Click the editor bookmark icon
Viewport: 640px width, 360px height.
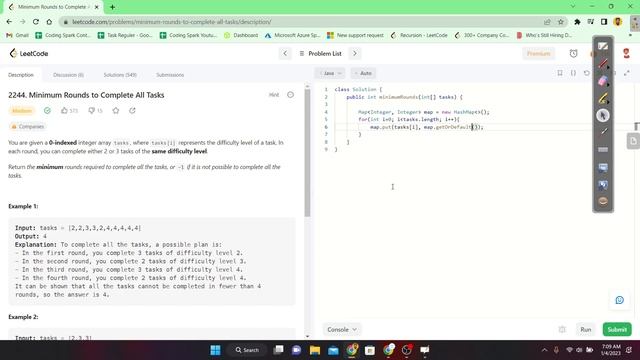pos(560,73)
